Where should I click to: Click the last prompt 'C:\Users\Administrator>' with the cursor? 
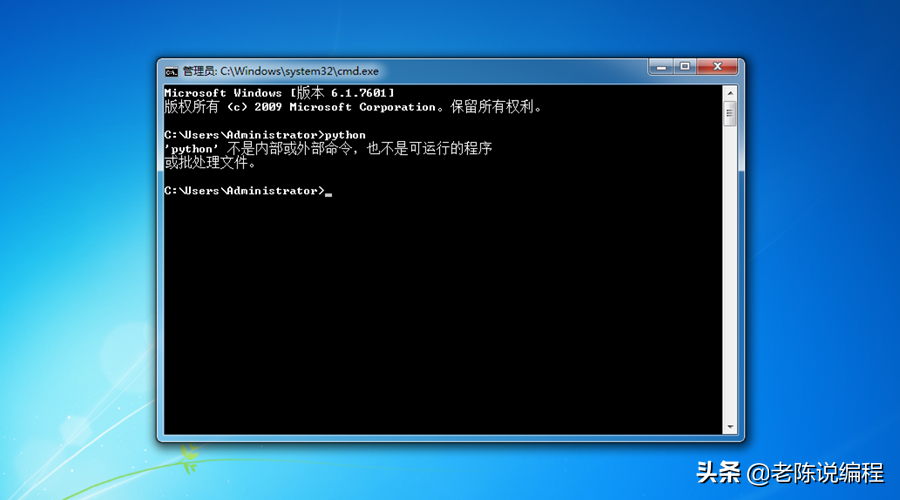click(x=248, y=191)
